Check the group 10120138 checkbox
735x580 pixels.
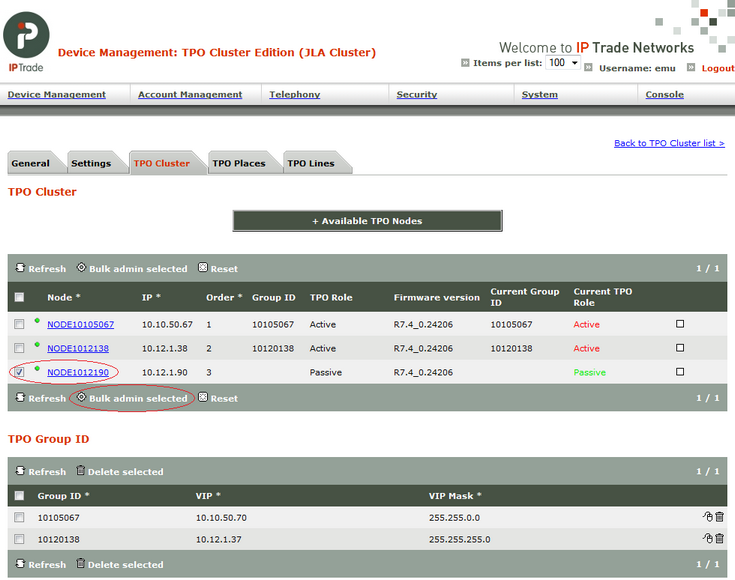19,539
